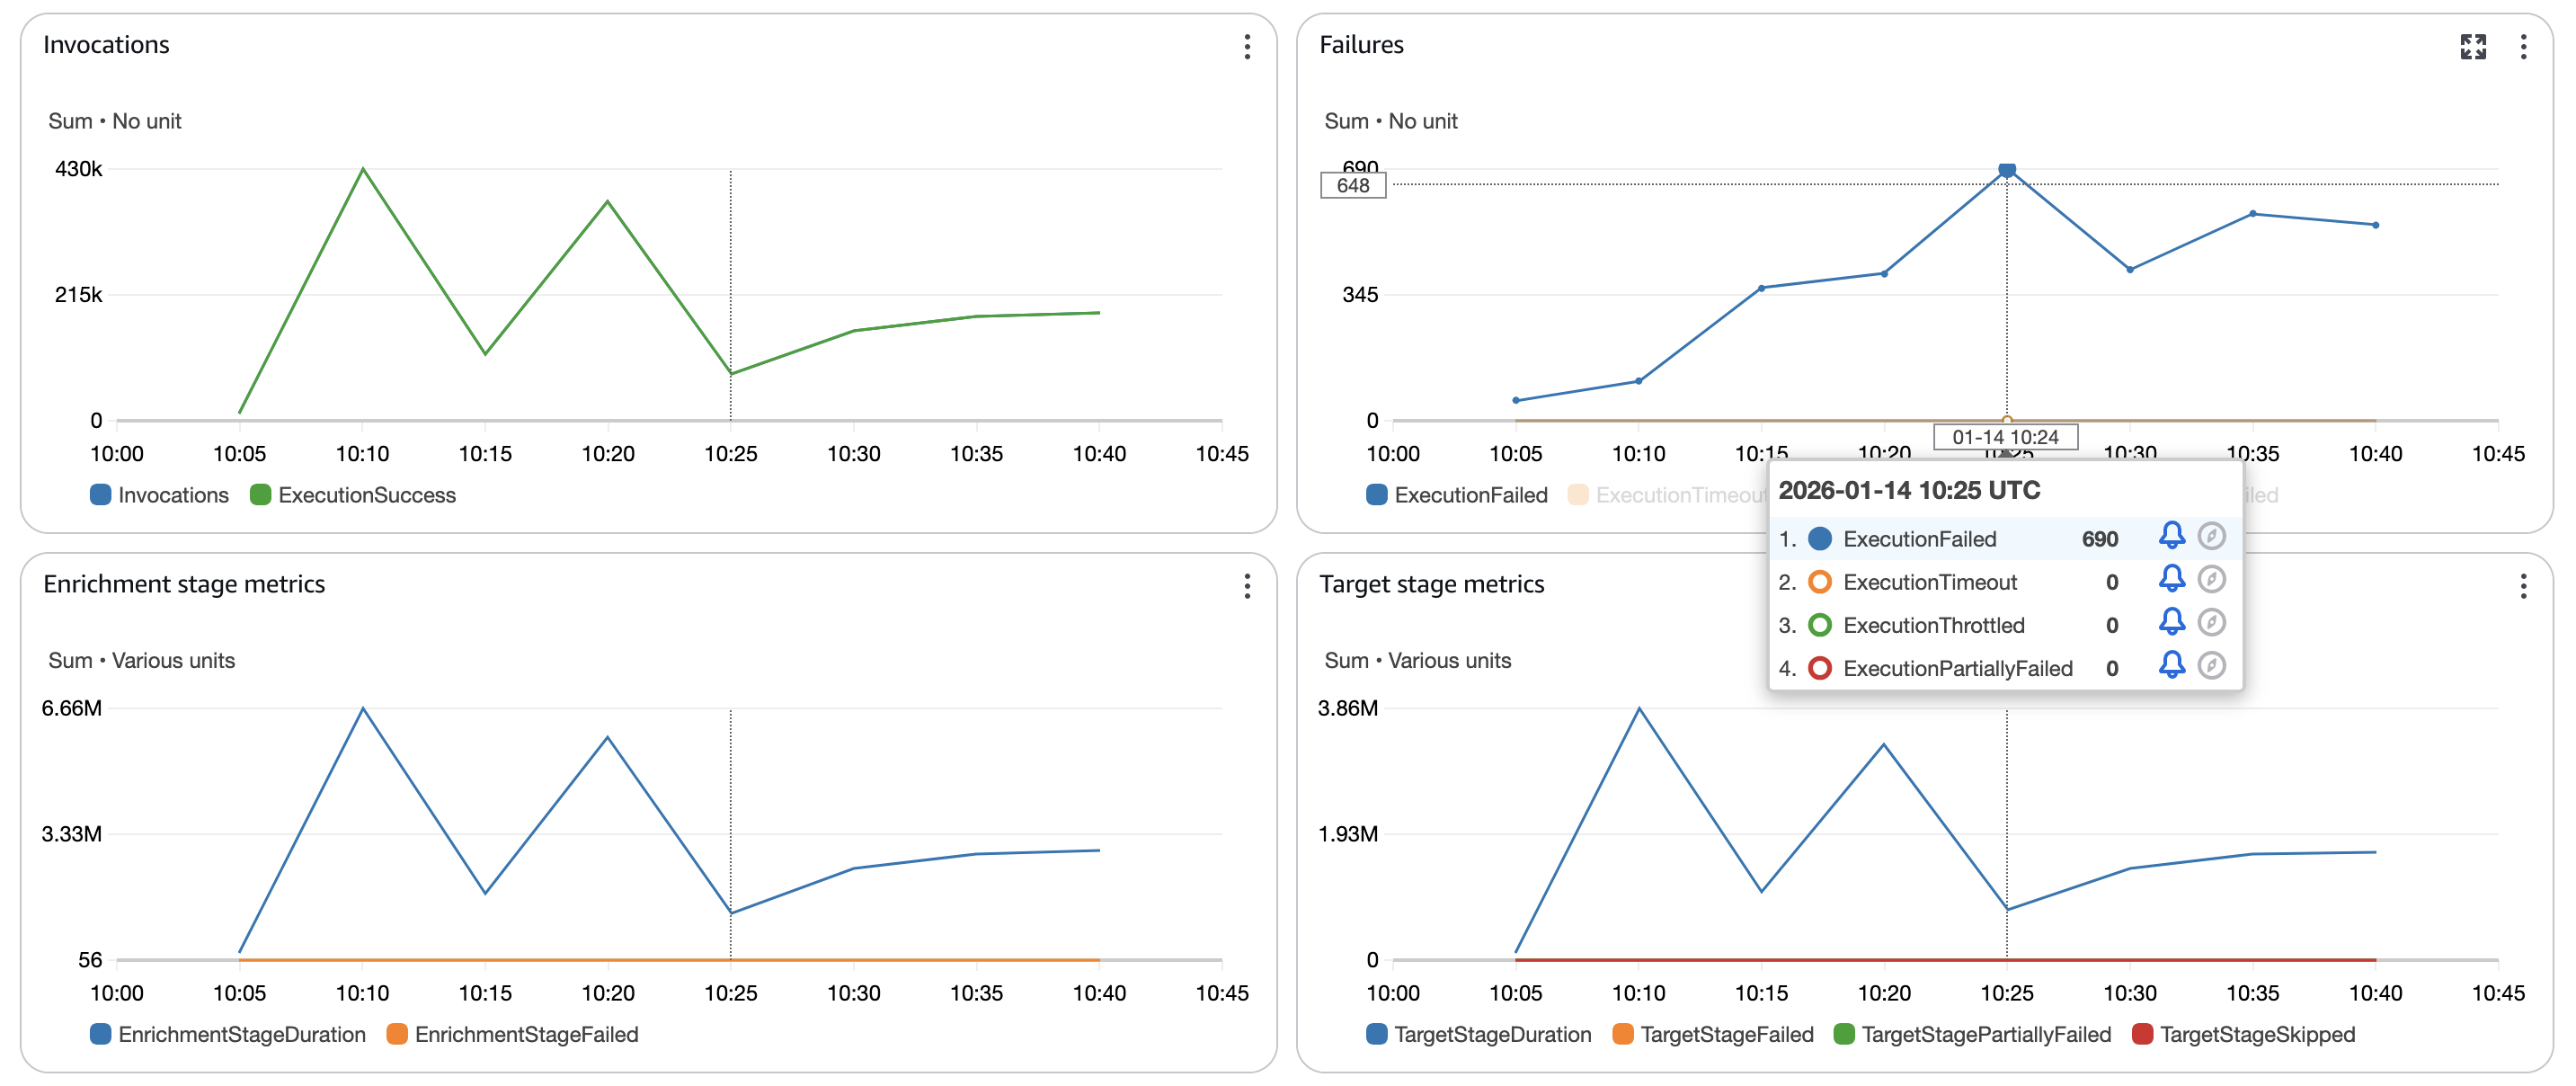Toggle ExecutionFailed series in Failures legend
Image resolution: width=2576 pixels, height=1086 pixels.
tap(1457, 495)
